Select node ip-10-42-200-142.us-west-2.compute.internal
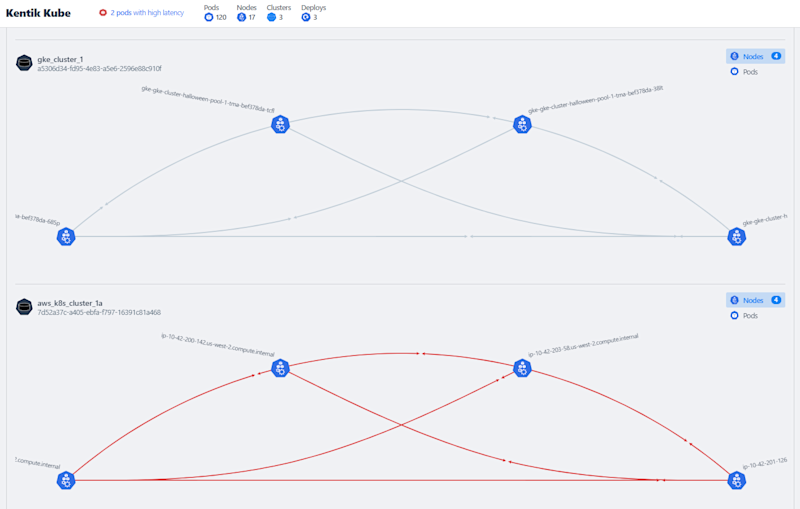The height and width of the screenshot is (509, 800). click(280, 368)
